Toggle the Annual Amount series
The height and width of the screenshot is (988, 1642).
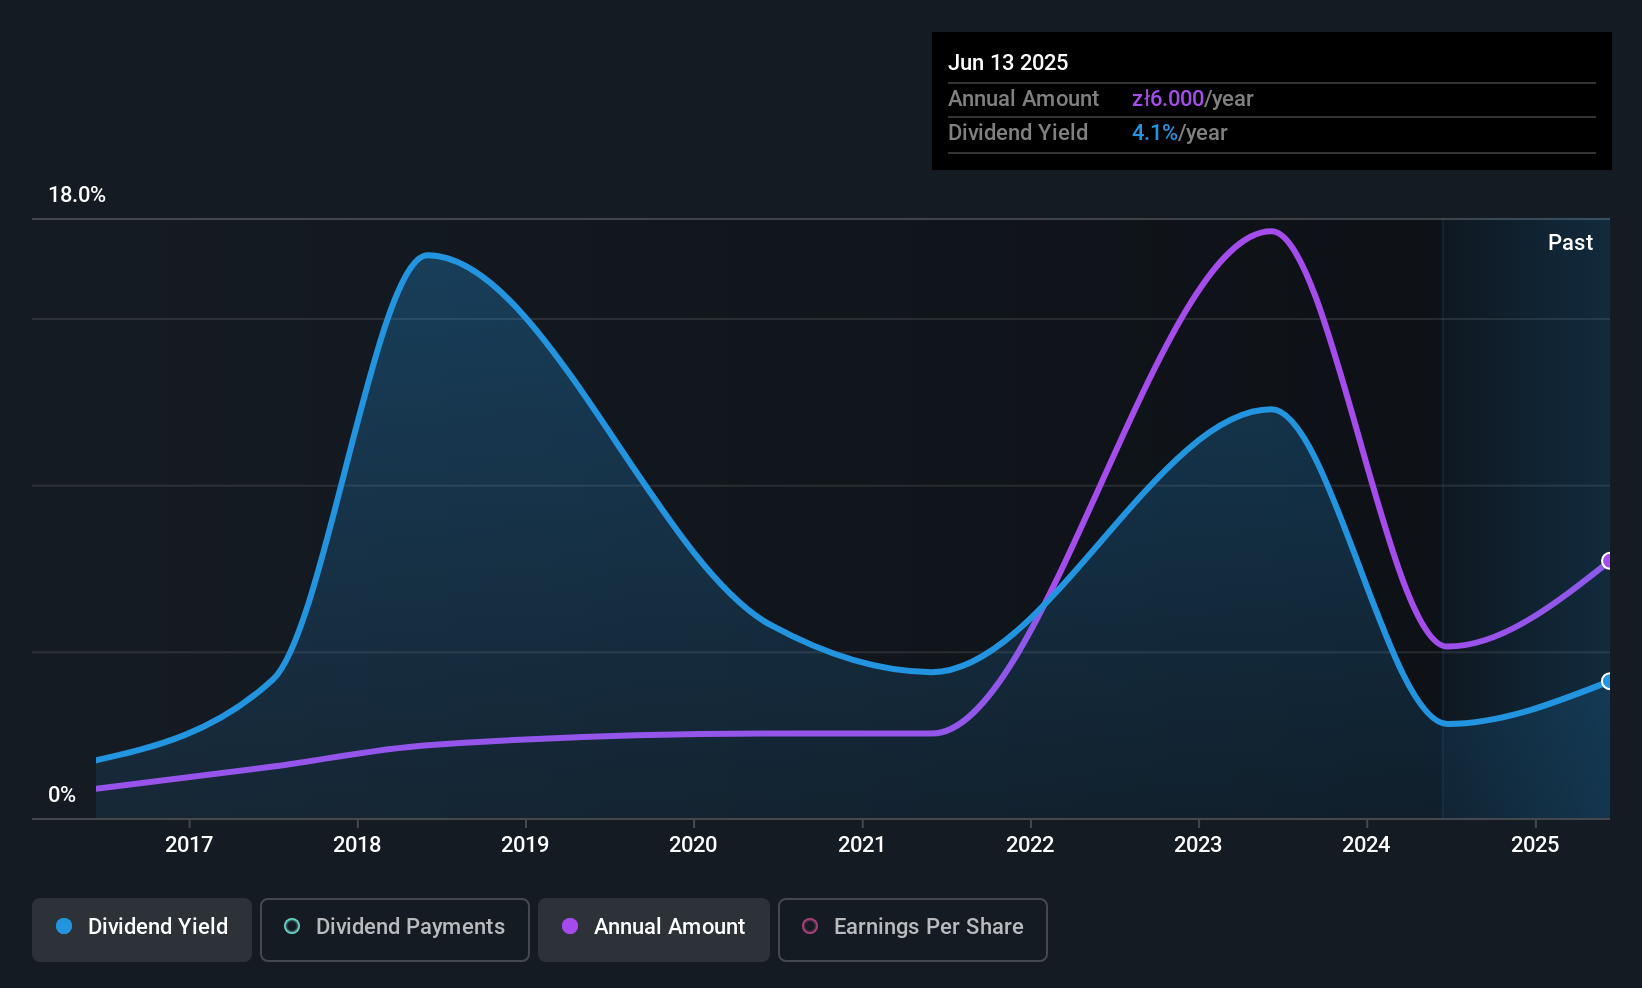(x=654, y=930)
